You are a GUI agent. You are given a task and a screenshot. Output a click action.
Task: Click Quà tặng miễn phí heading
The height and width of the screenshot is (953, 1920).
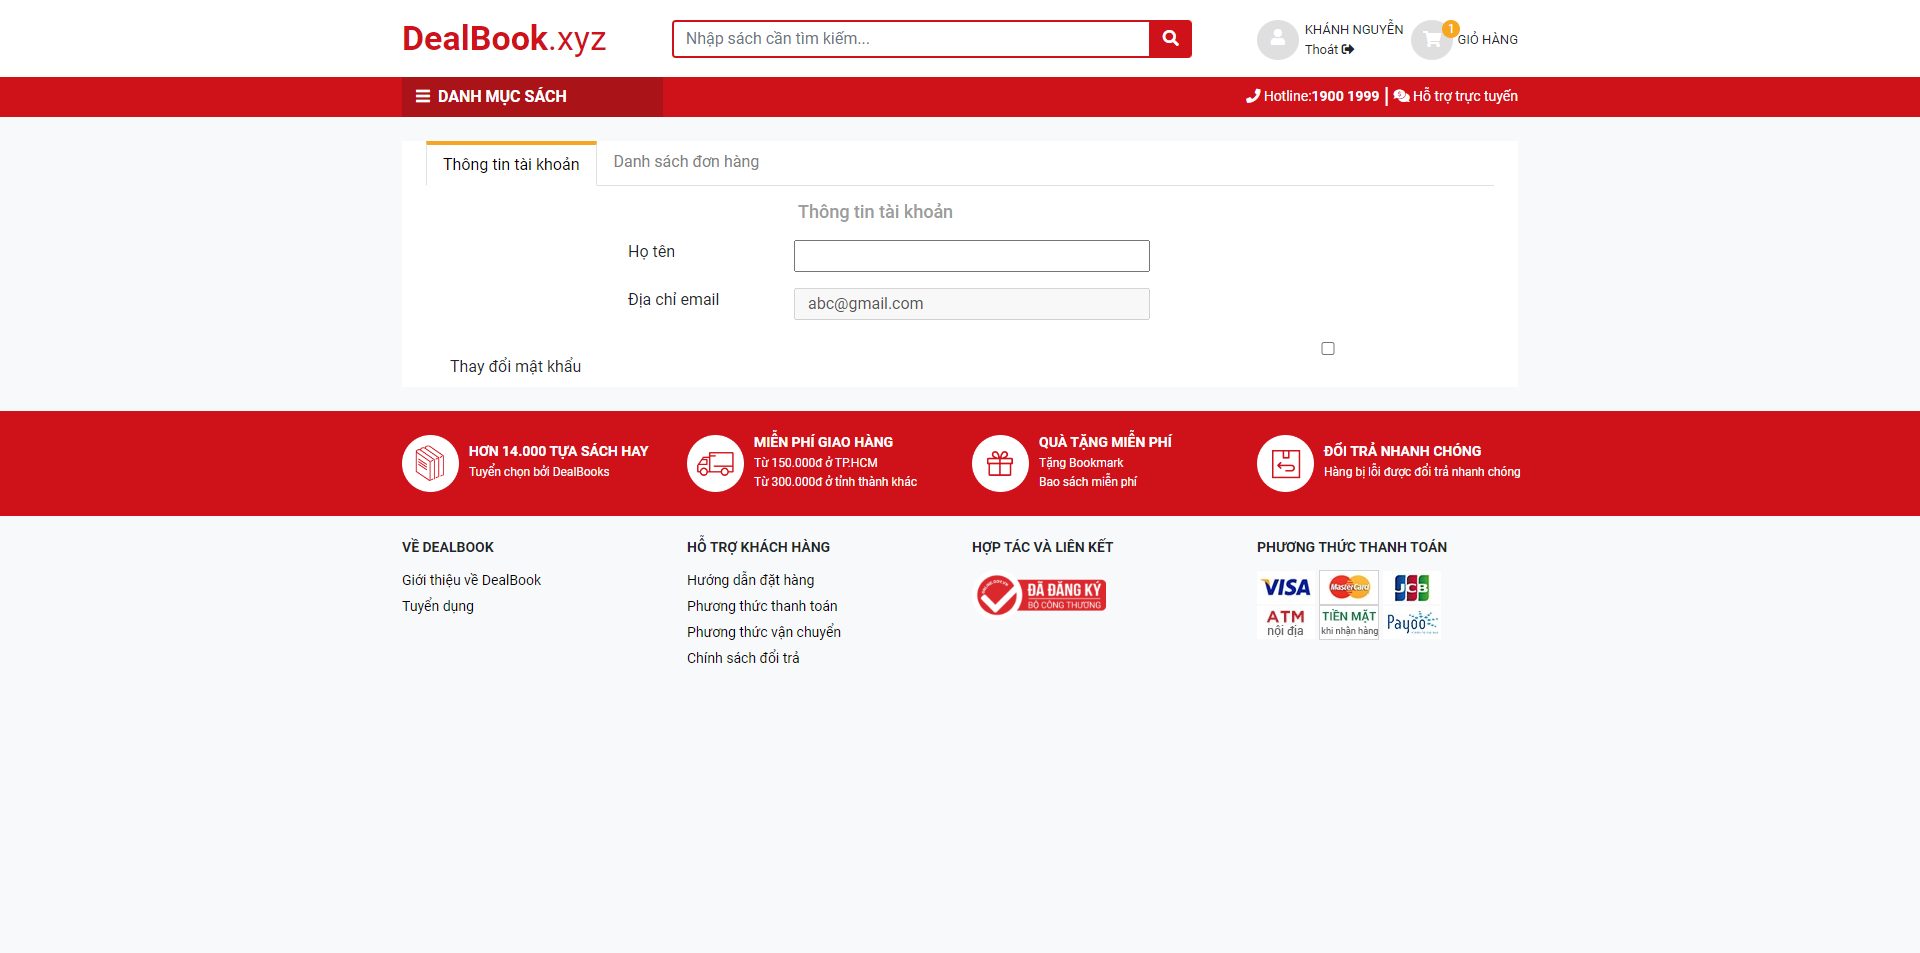click(x=1105, y=442)
